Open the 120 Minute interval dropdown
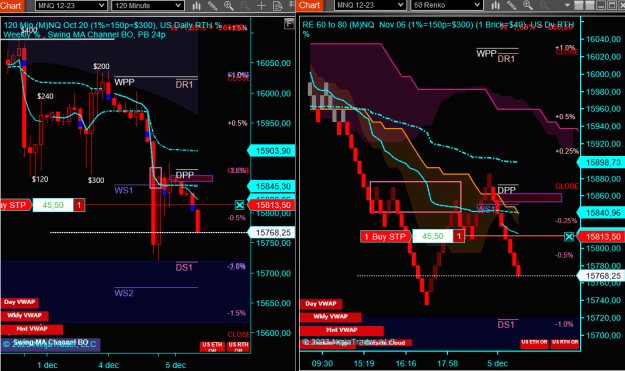The image size is (625, 371). (148, 6)
